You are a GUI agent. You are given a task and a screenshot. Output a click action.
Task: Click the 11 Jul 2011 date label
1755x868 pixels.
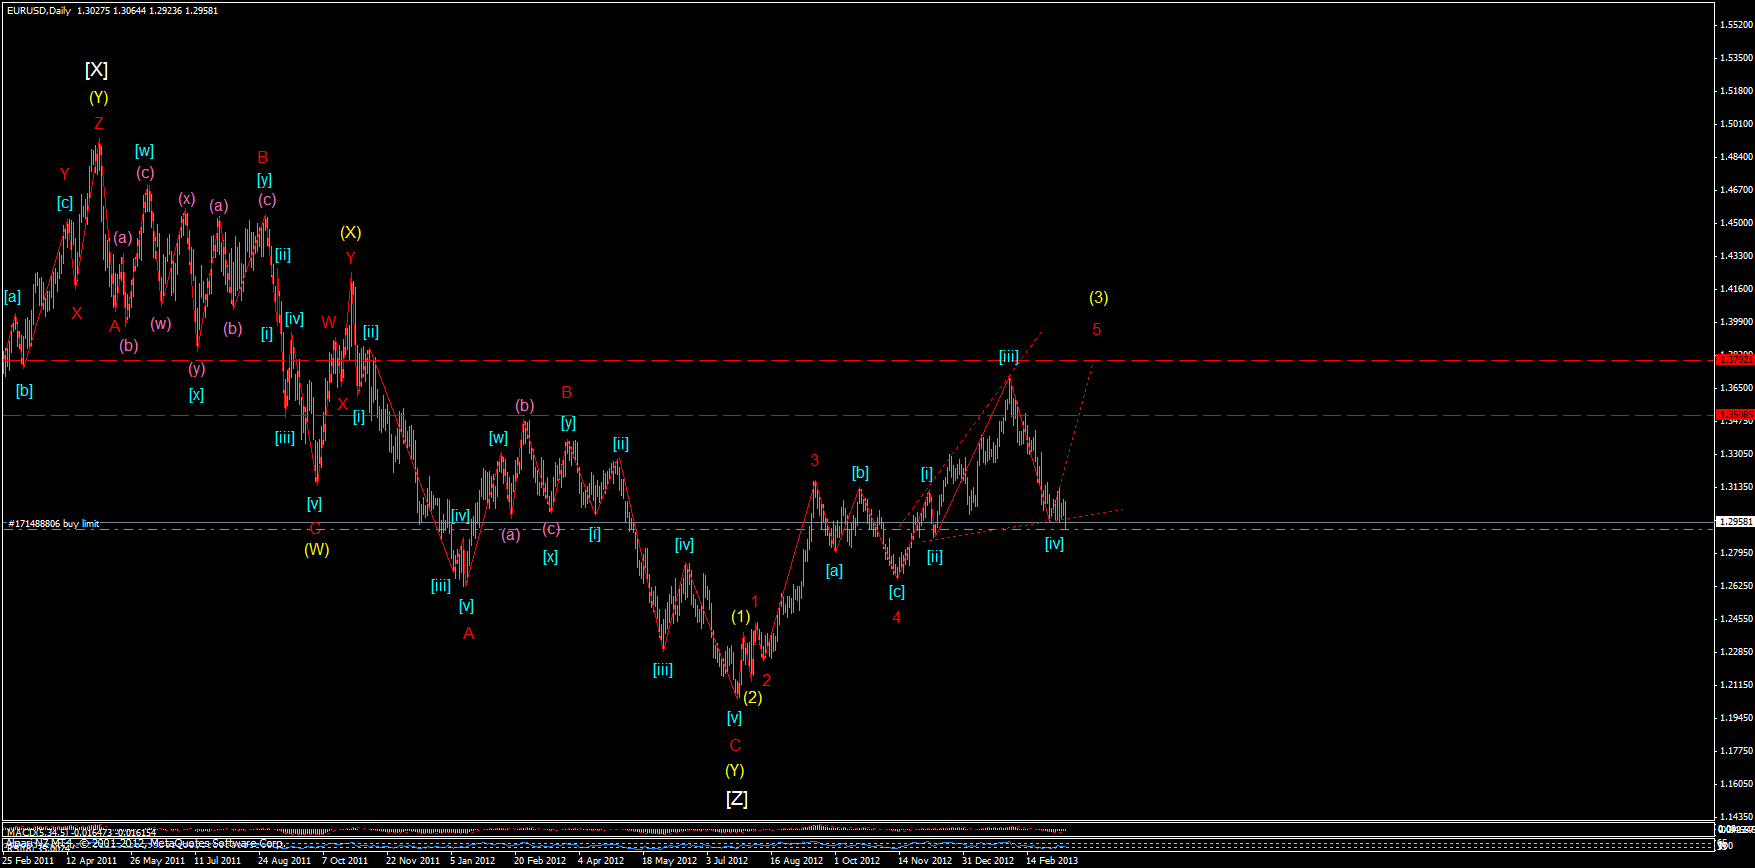point(218,861)
